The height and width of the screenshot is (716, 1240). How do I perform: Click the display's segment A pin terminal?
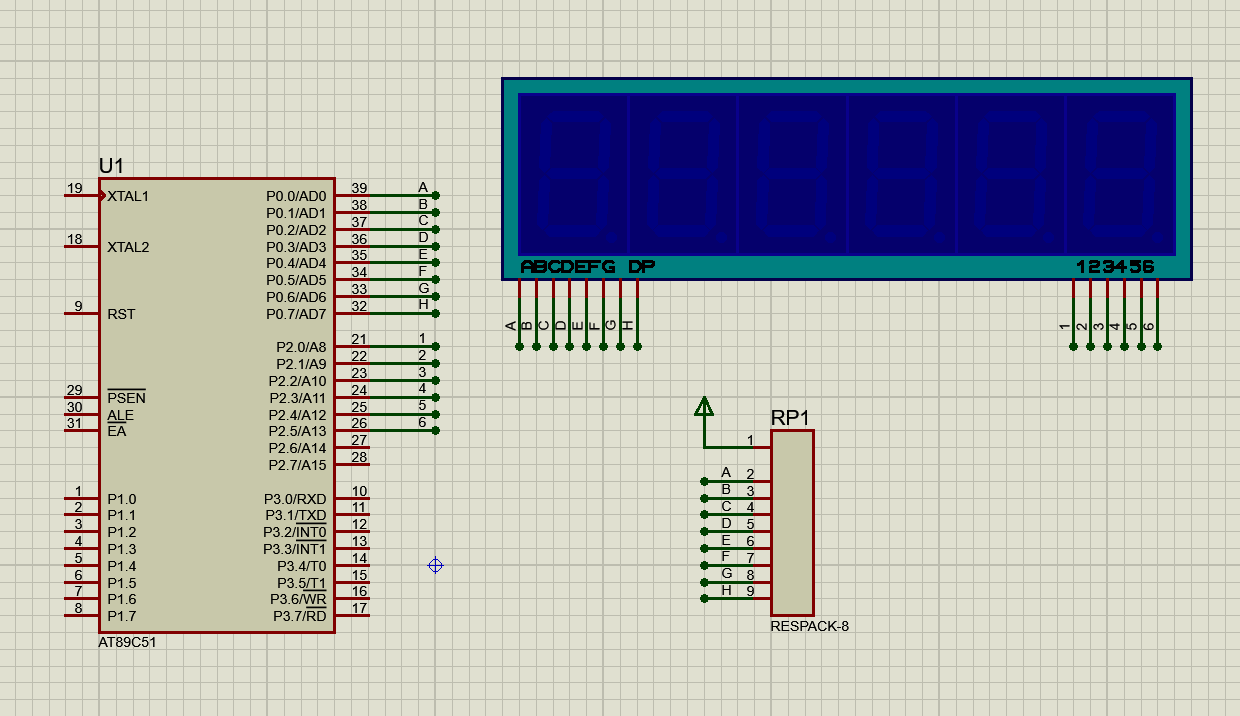(x=519, y=347)
